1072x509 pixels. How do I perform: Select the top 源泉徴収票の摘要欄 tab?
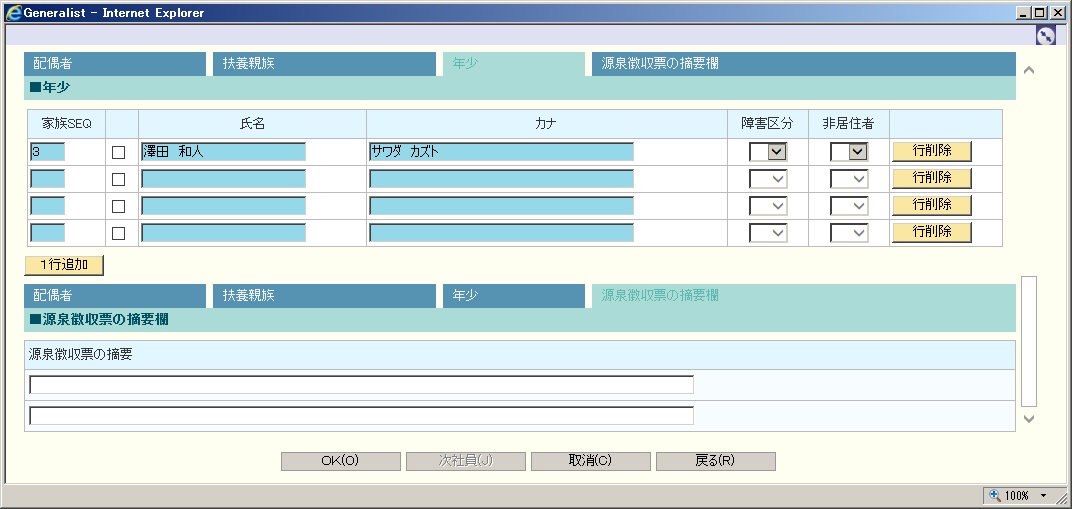[x=803, y=64]
